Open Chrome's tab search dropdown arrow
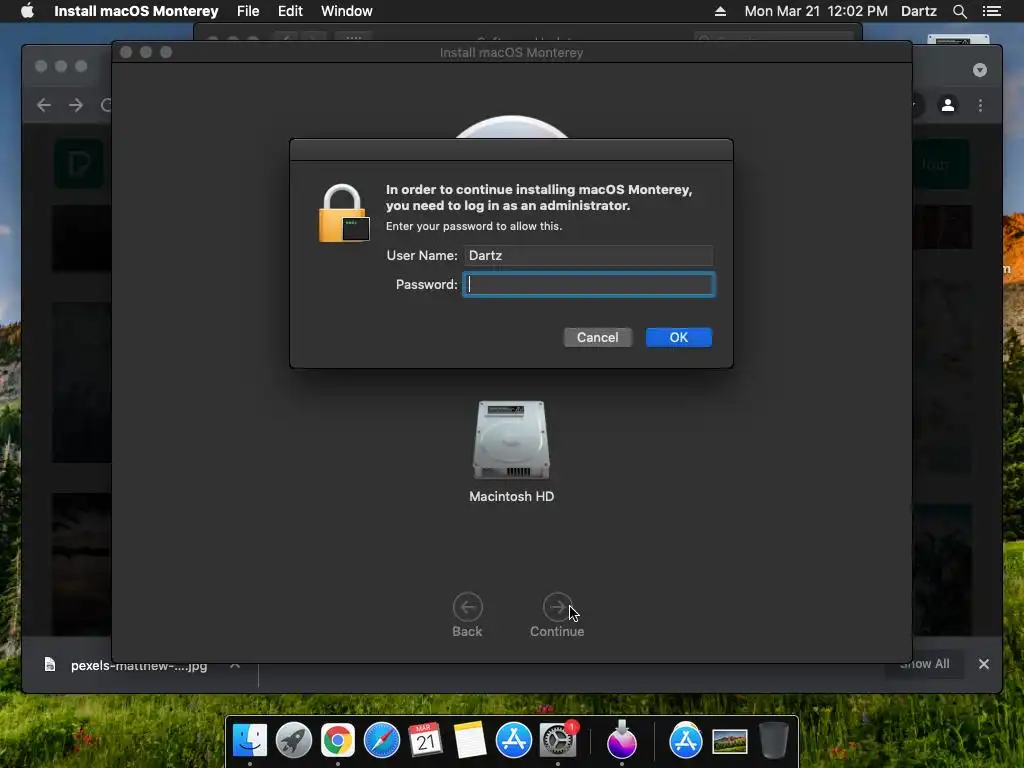 pyautogui.click(x=980, y=70)
